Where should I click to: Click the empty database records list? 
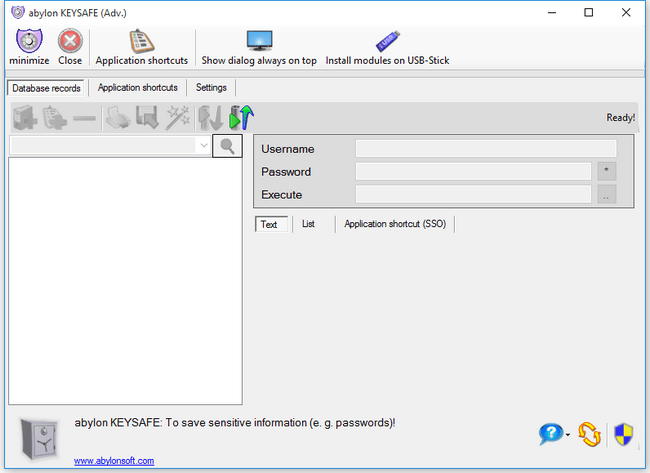pyautogui.click(x=125, y=281)
